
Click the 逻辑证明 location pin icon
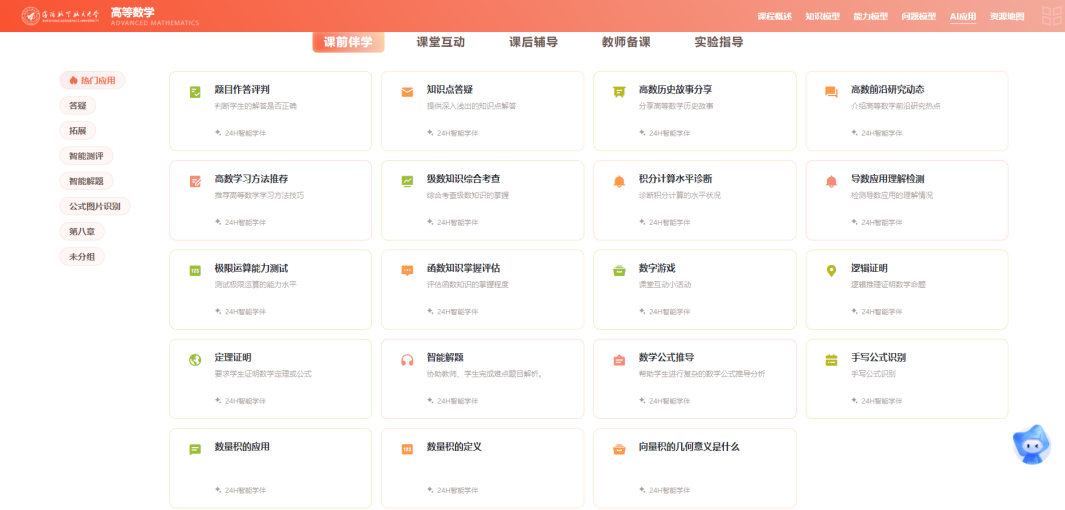point(831,271)
